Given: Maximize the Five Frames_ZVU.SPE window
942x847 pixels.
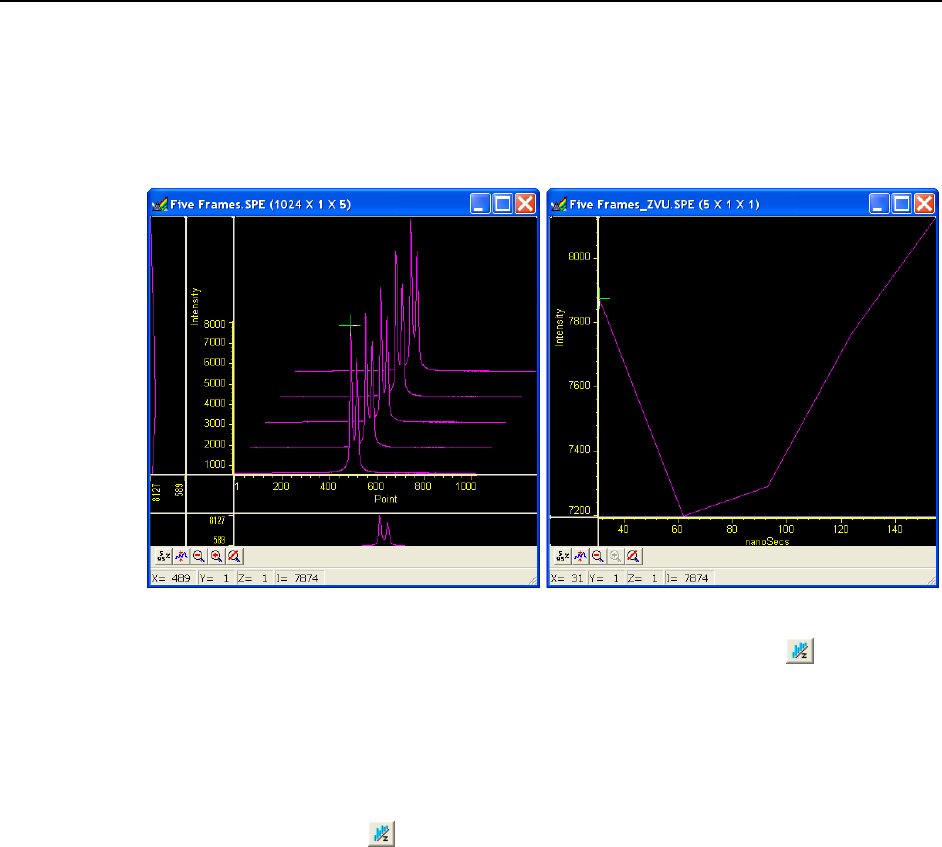Looking at the screenshot, I should coord(902,204).
